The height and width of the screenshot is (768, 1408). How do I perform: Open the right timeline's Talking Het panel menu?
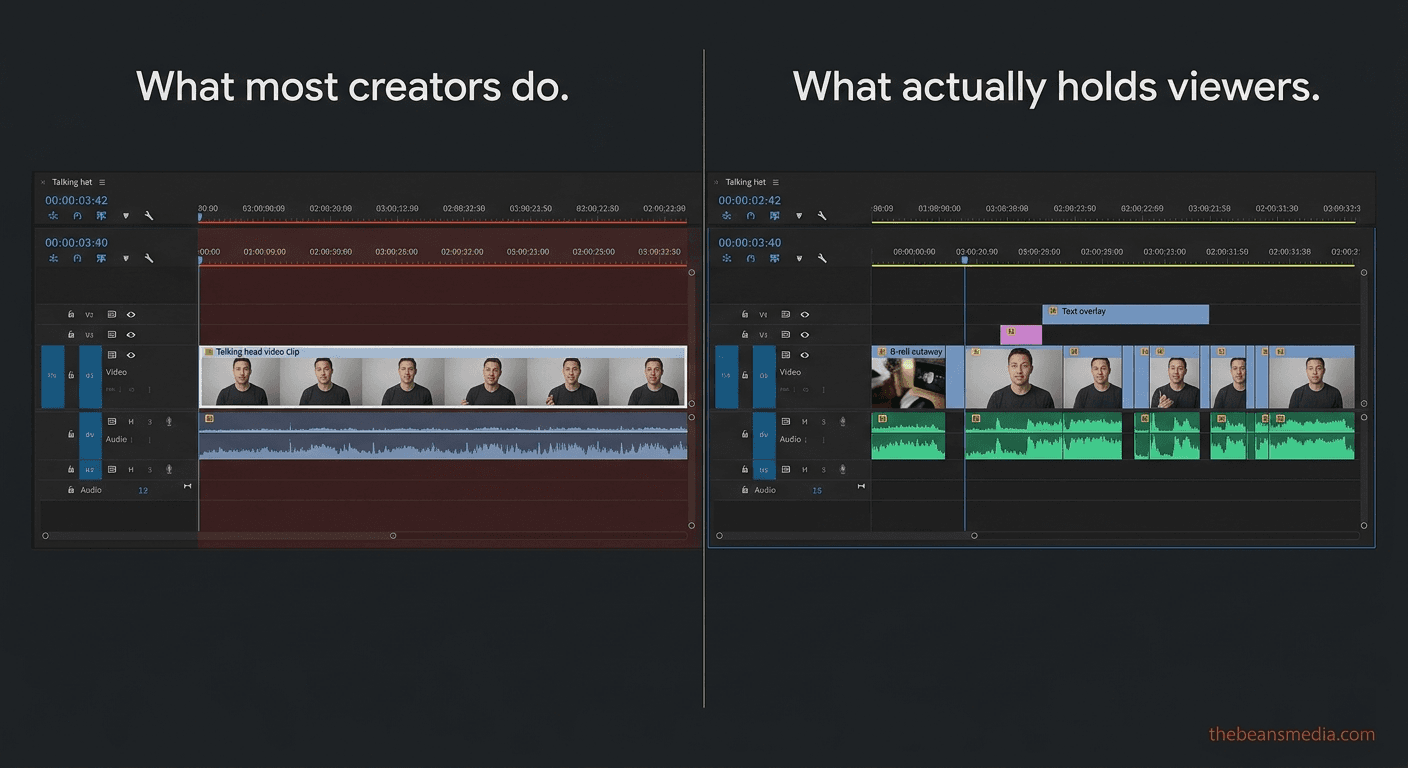click(776, 182)
